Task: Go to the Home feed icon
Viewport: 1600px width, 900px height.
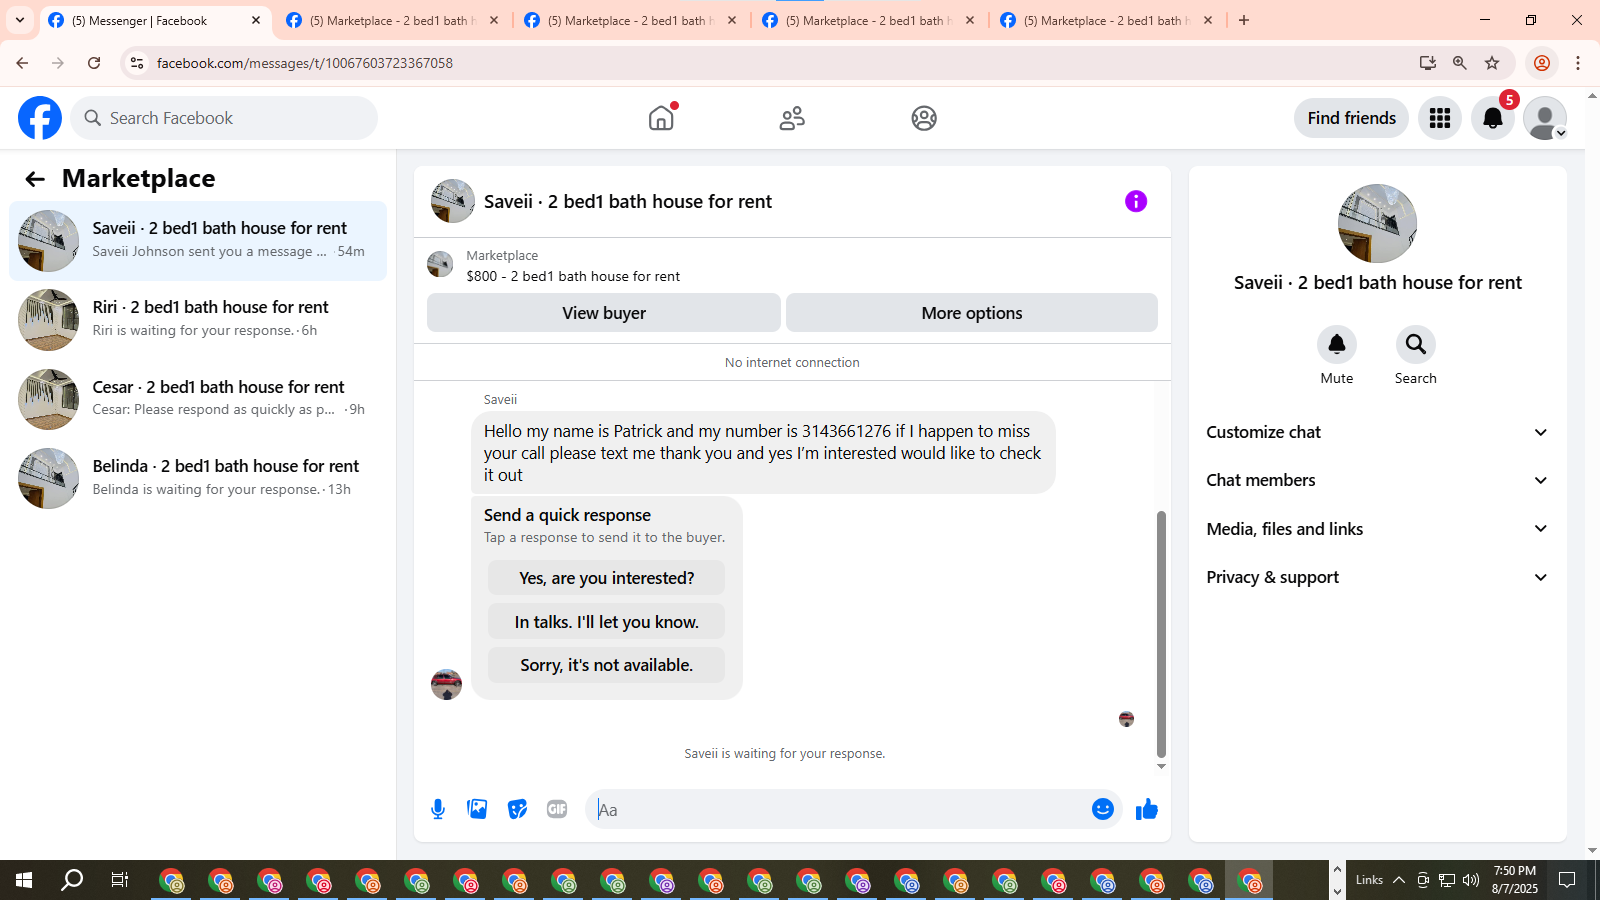Action: (661, 118)
